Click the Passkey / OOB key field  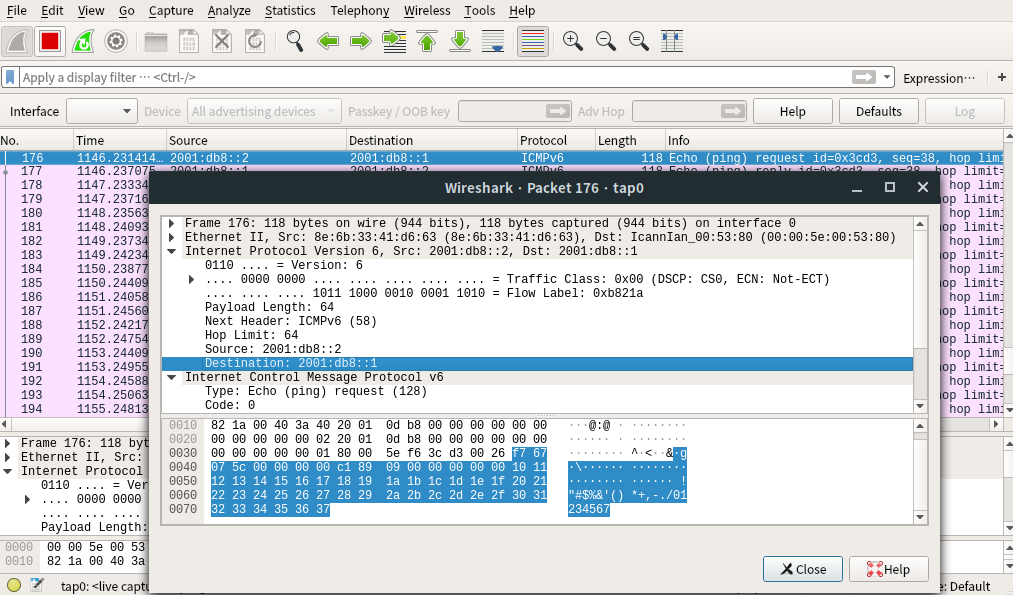coord(515,111)
